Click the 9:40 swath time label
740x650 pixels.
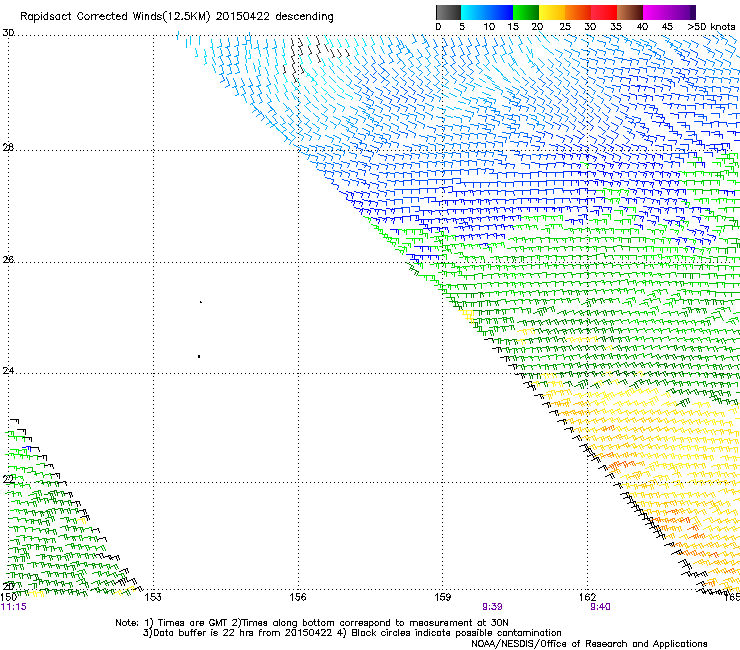pyautogui.click(x=600, y=607)
